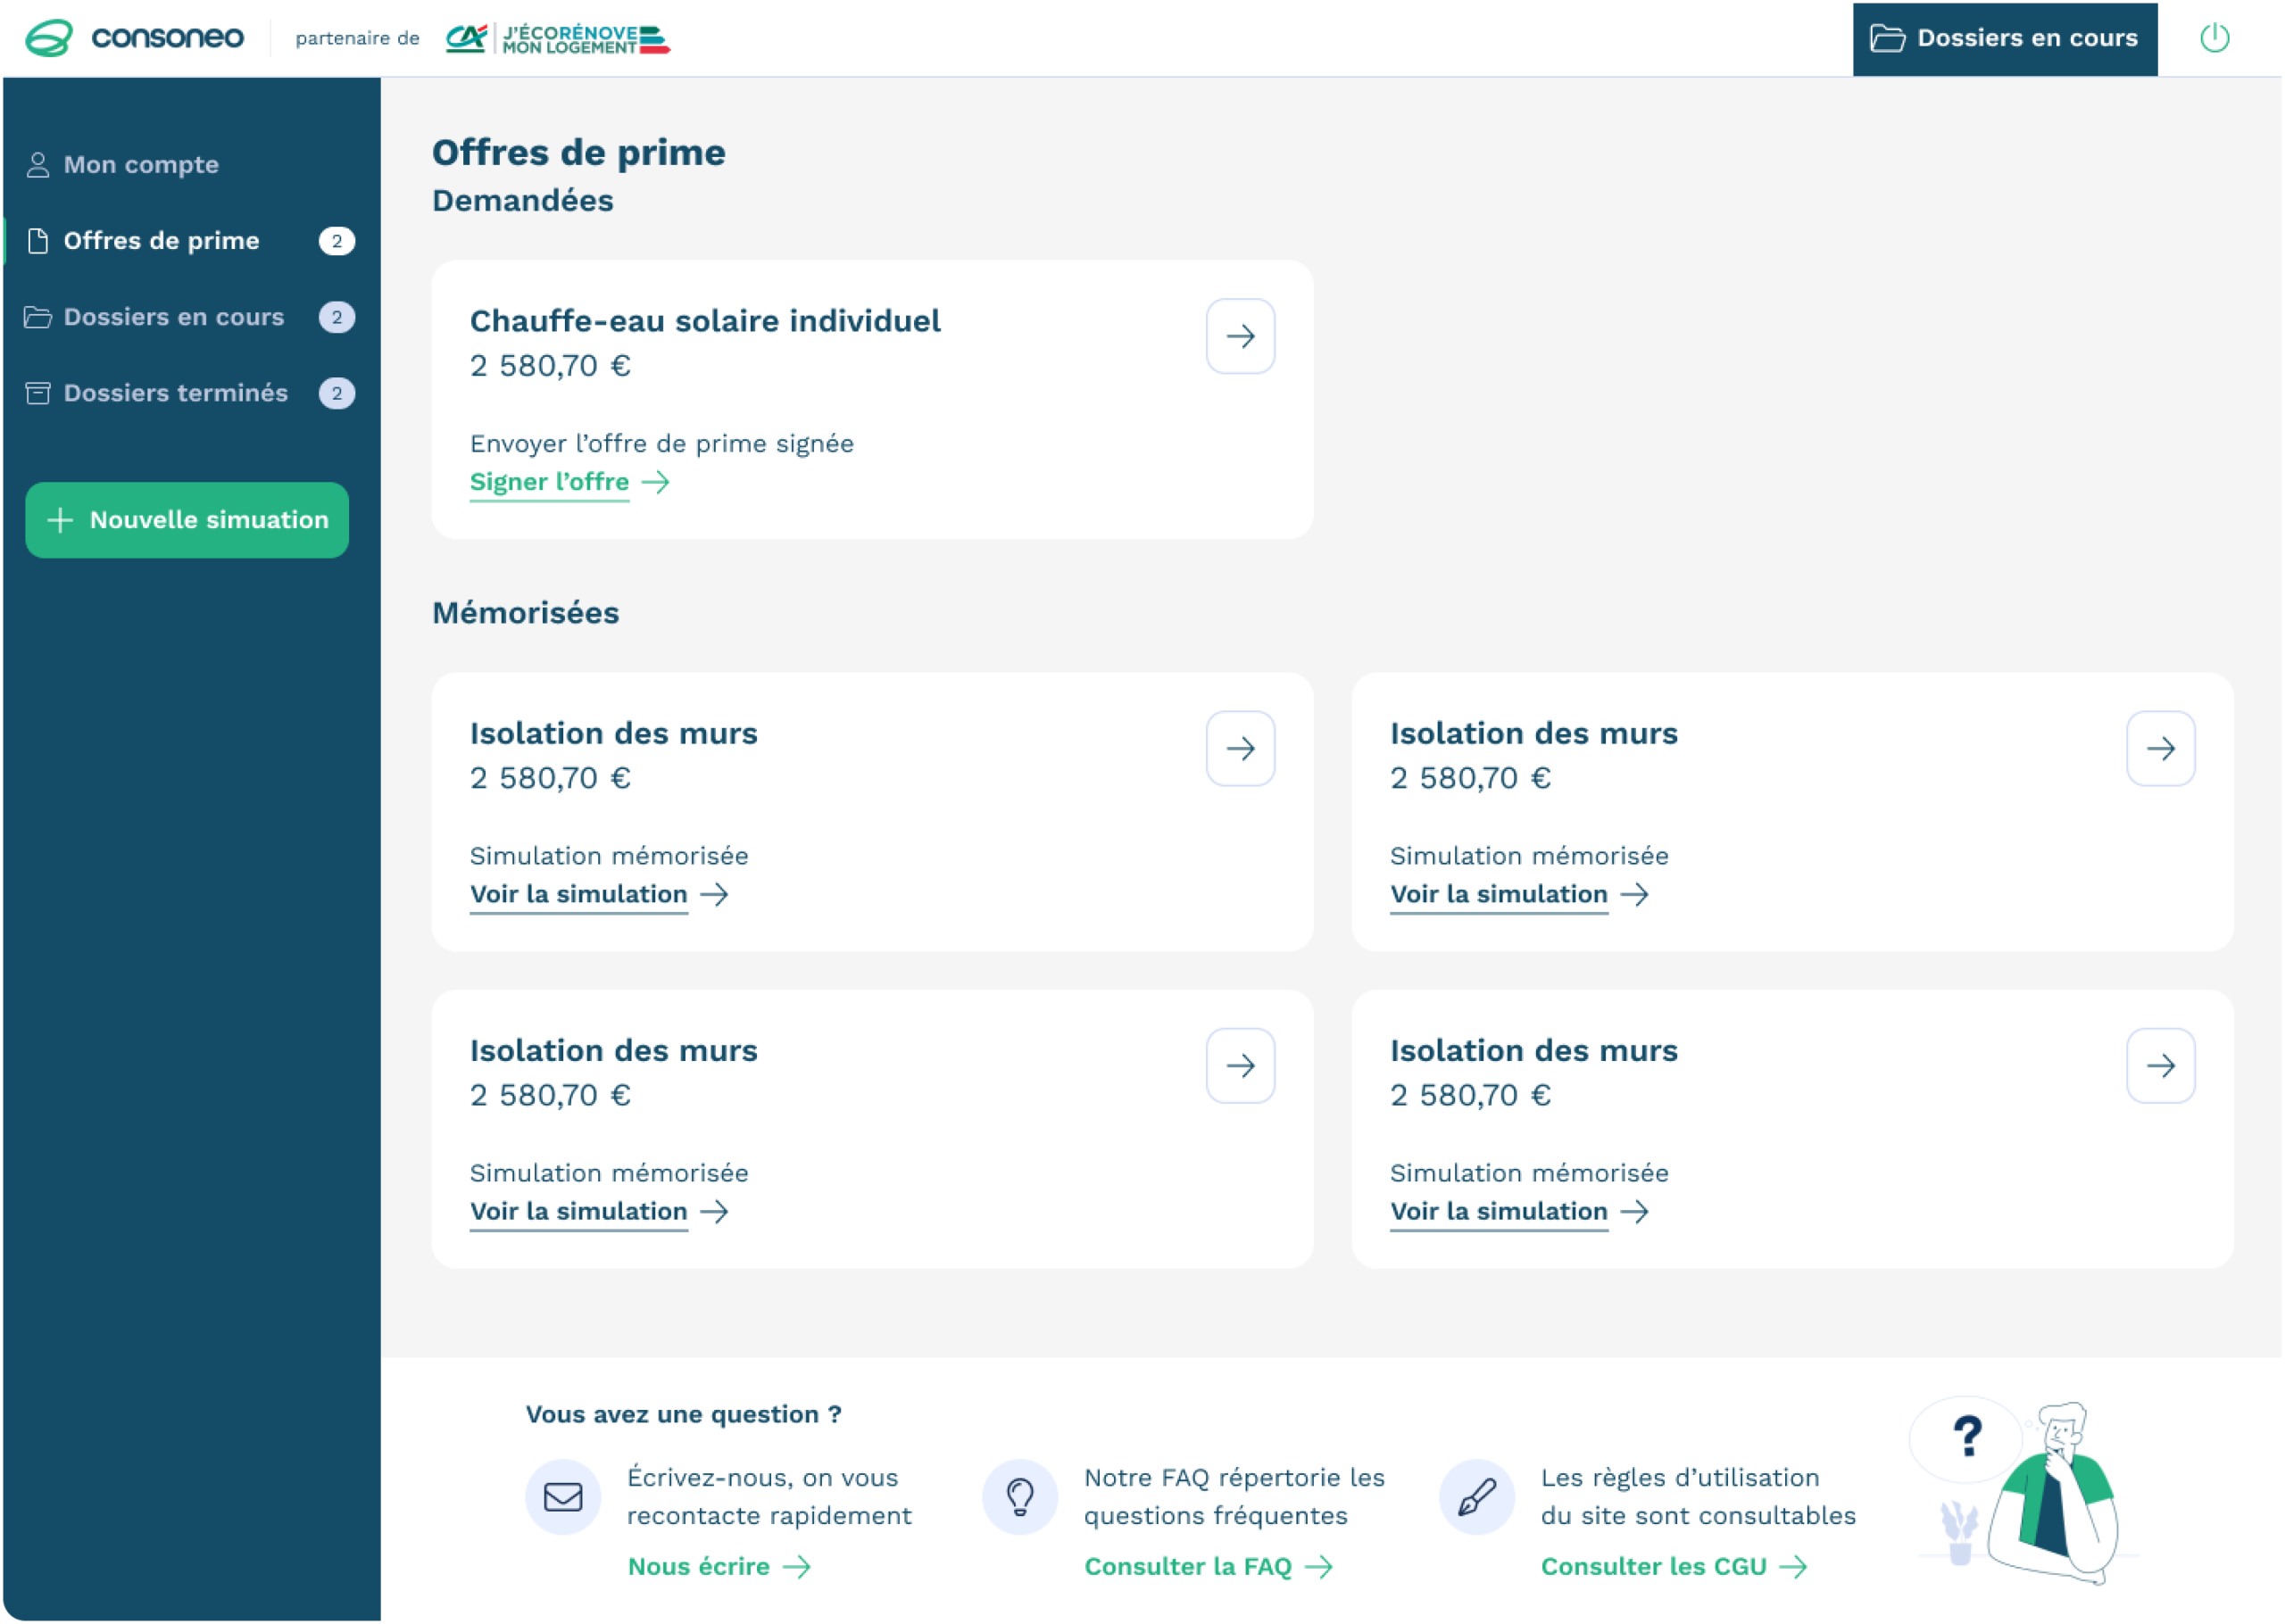Image resolution: width=2285 pixels, height=1624 pixels.
Task: Click the Consoneo logo
Action: [x=135, y=38]
